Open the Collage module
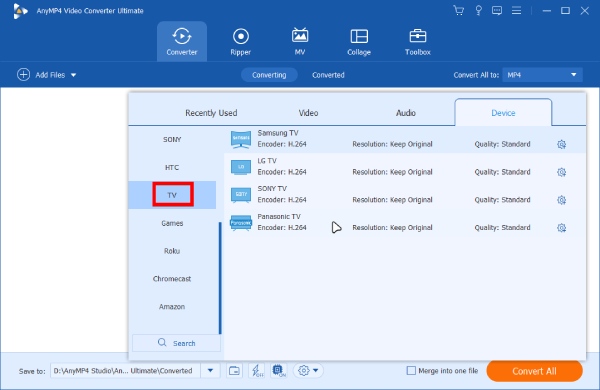Viewport: 600px width, 390px height. (359, 41)
